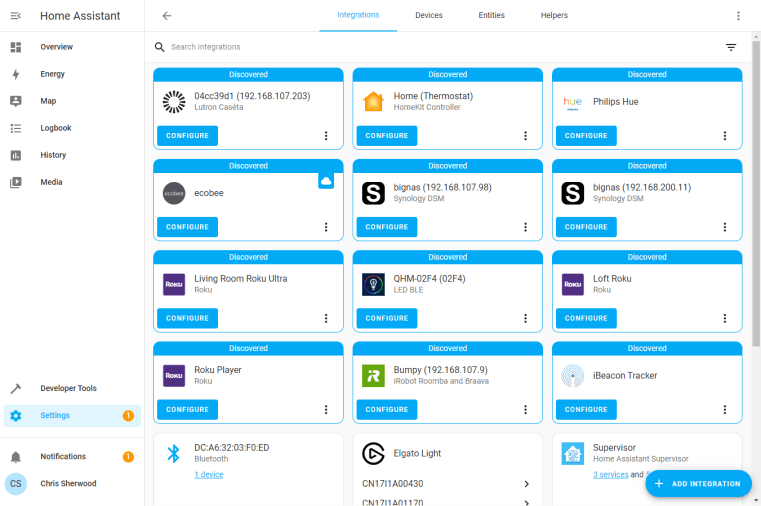
Task: Open History in the sidebar
Action: click(x=72, y=155)
